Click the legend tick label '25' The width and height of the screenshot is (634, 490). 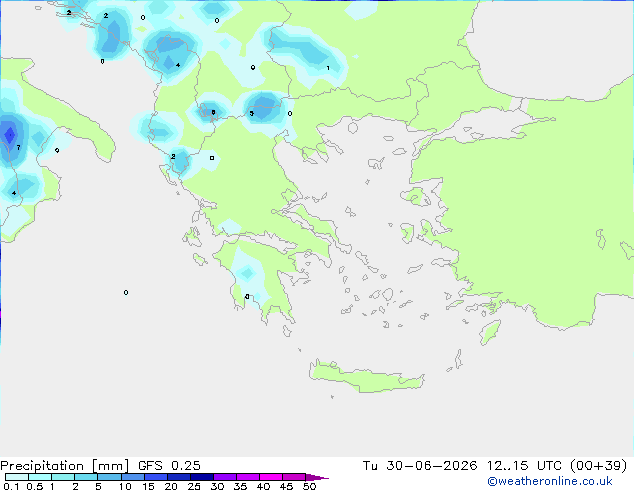(x=194, y=486)
